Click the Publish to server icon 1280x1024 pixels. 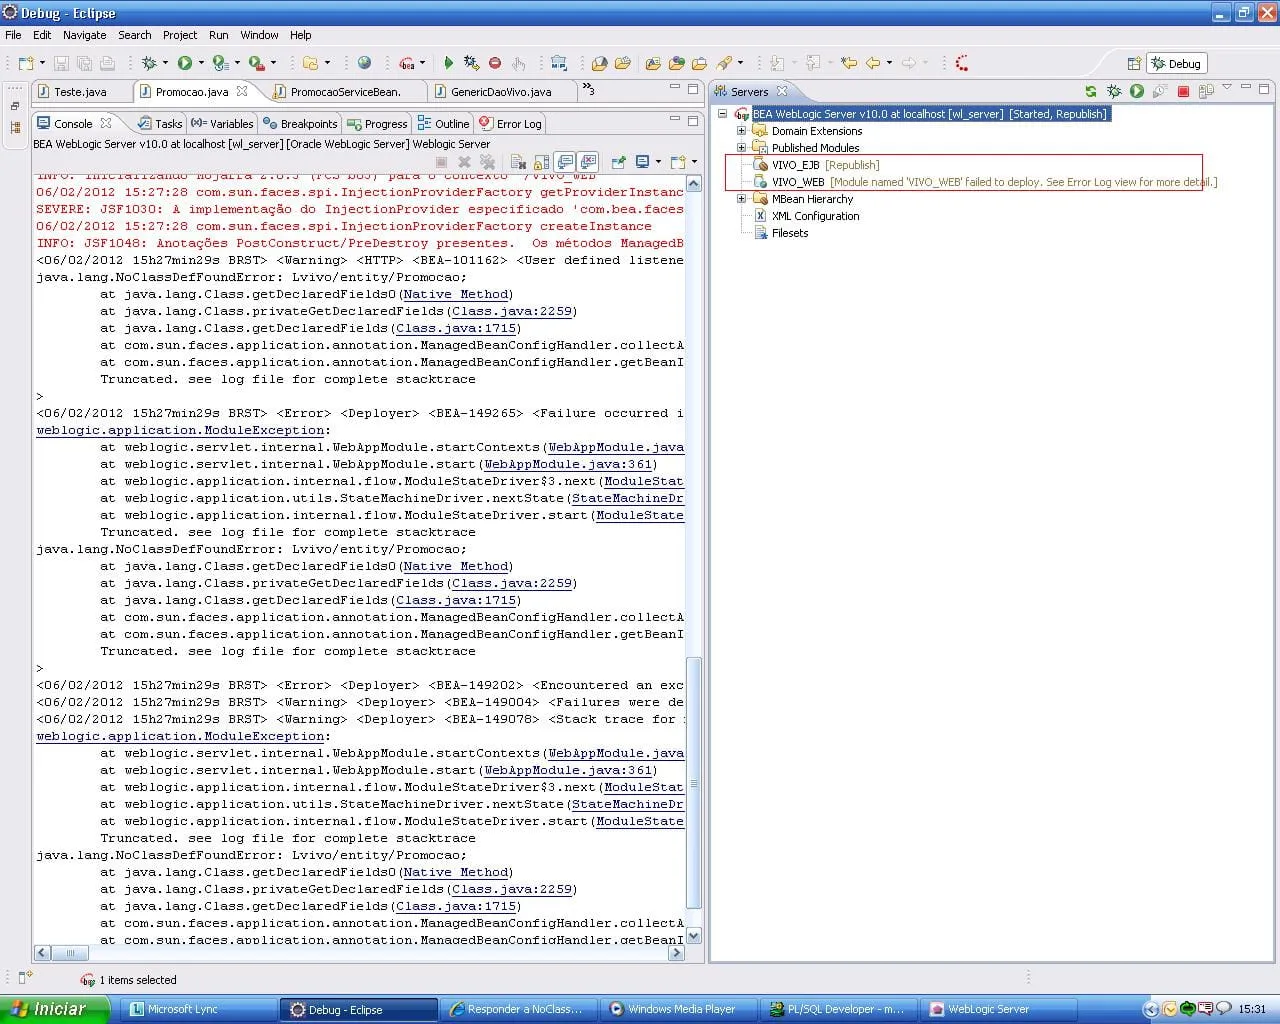[x=1206, y=91]
